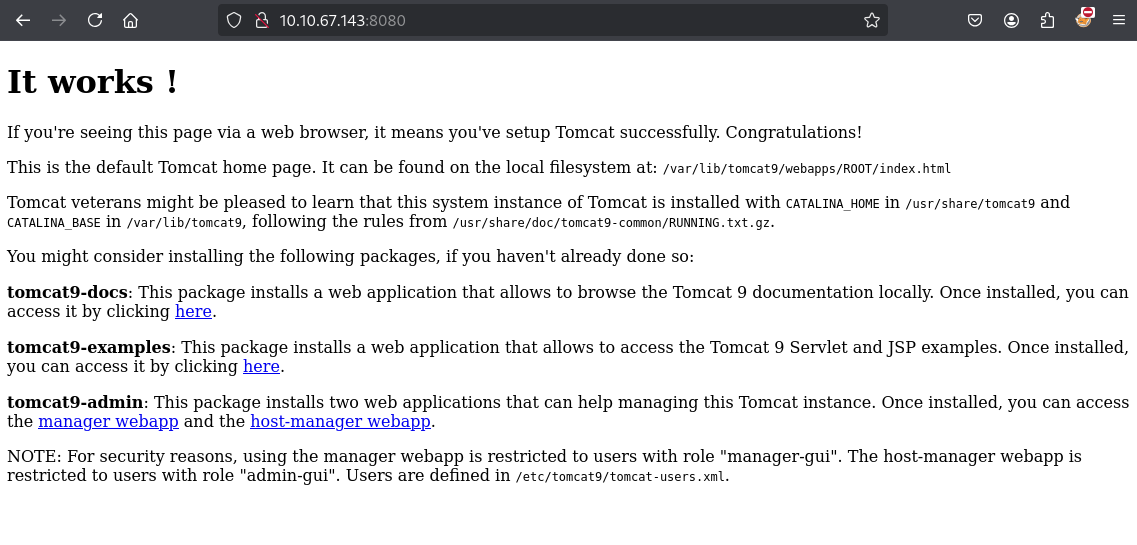Screen dimensions: 1137x545
Task: Save page to Pocket
Action: pyautogui.click(x=975, y=20)
